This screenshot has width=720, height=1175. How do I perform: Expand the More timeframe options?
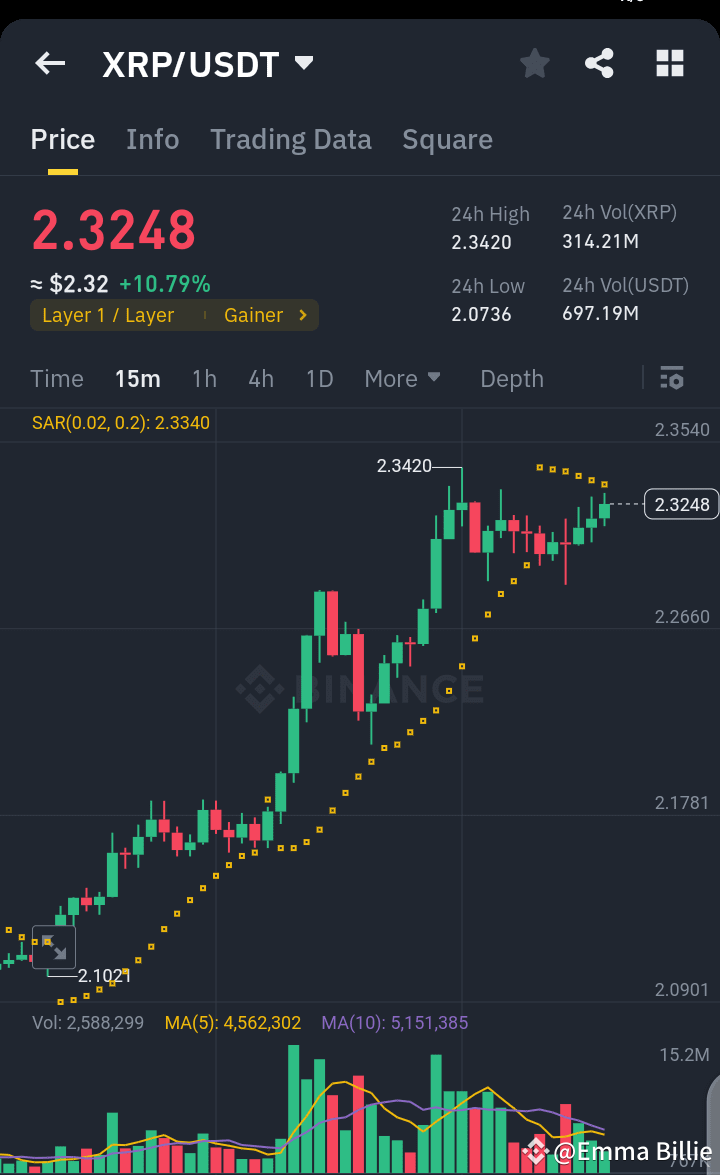coord(402,379)
